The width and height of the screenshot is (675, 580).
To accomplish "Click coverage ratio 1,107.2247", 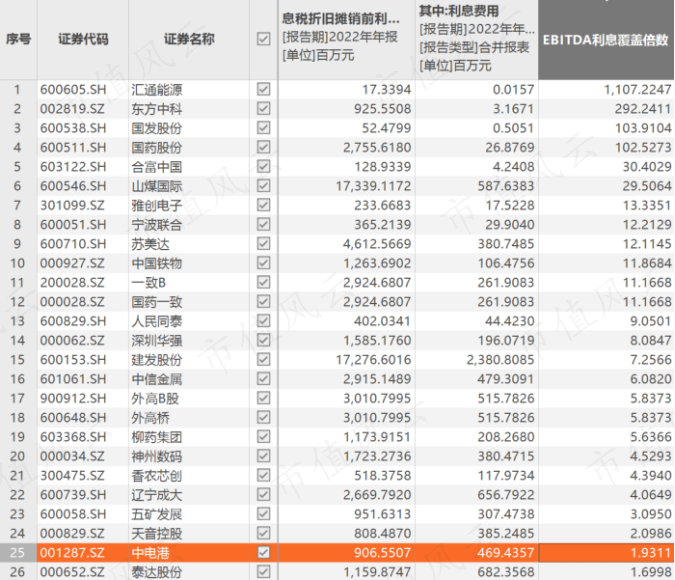I will (638, 90).
